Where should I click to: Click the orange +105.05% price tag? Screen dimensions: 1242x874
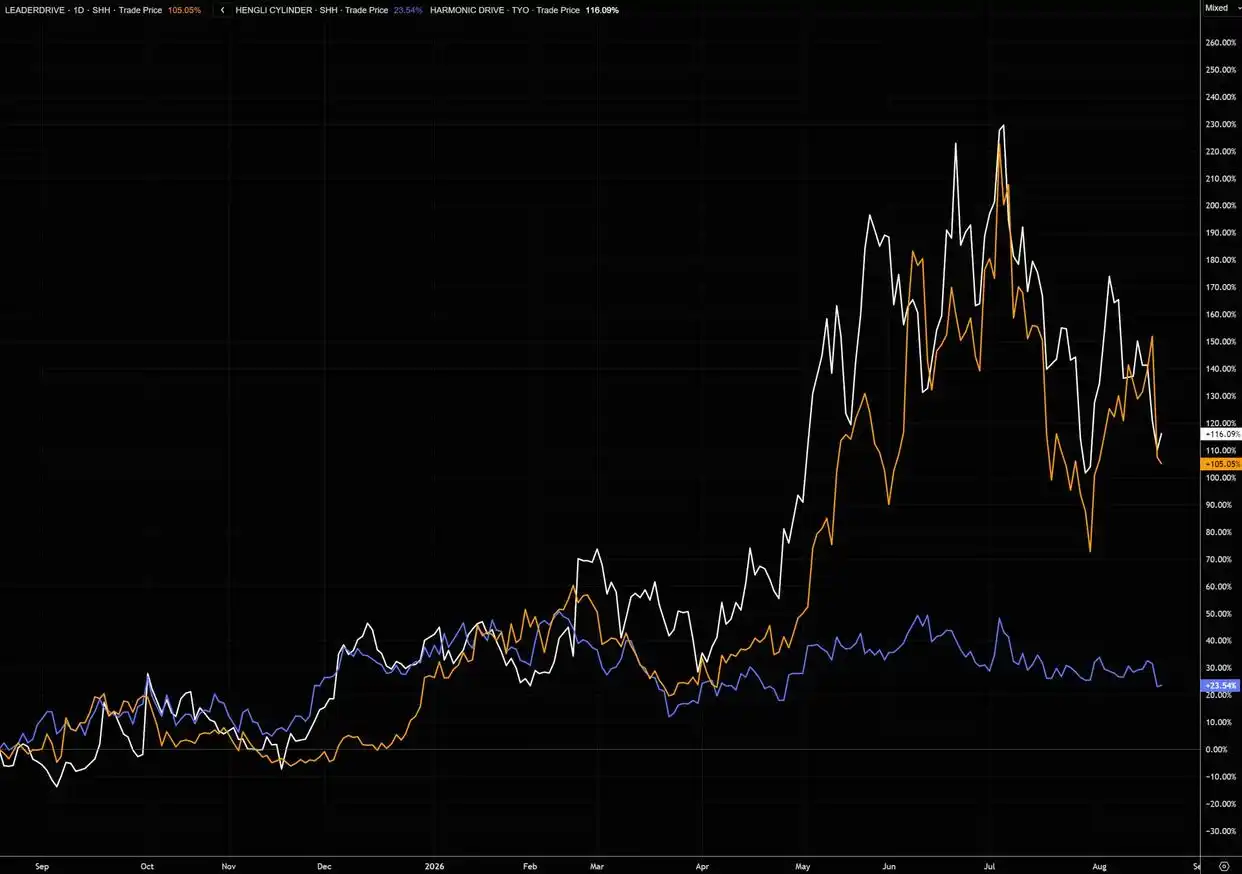pyautogui.click(x=1221, y=465)
